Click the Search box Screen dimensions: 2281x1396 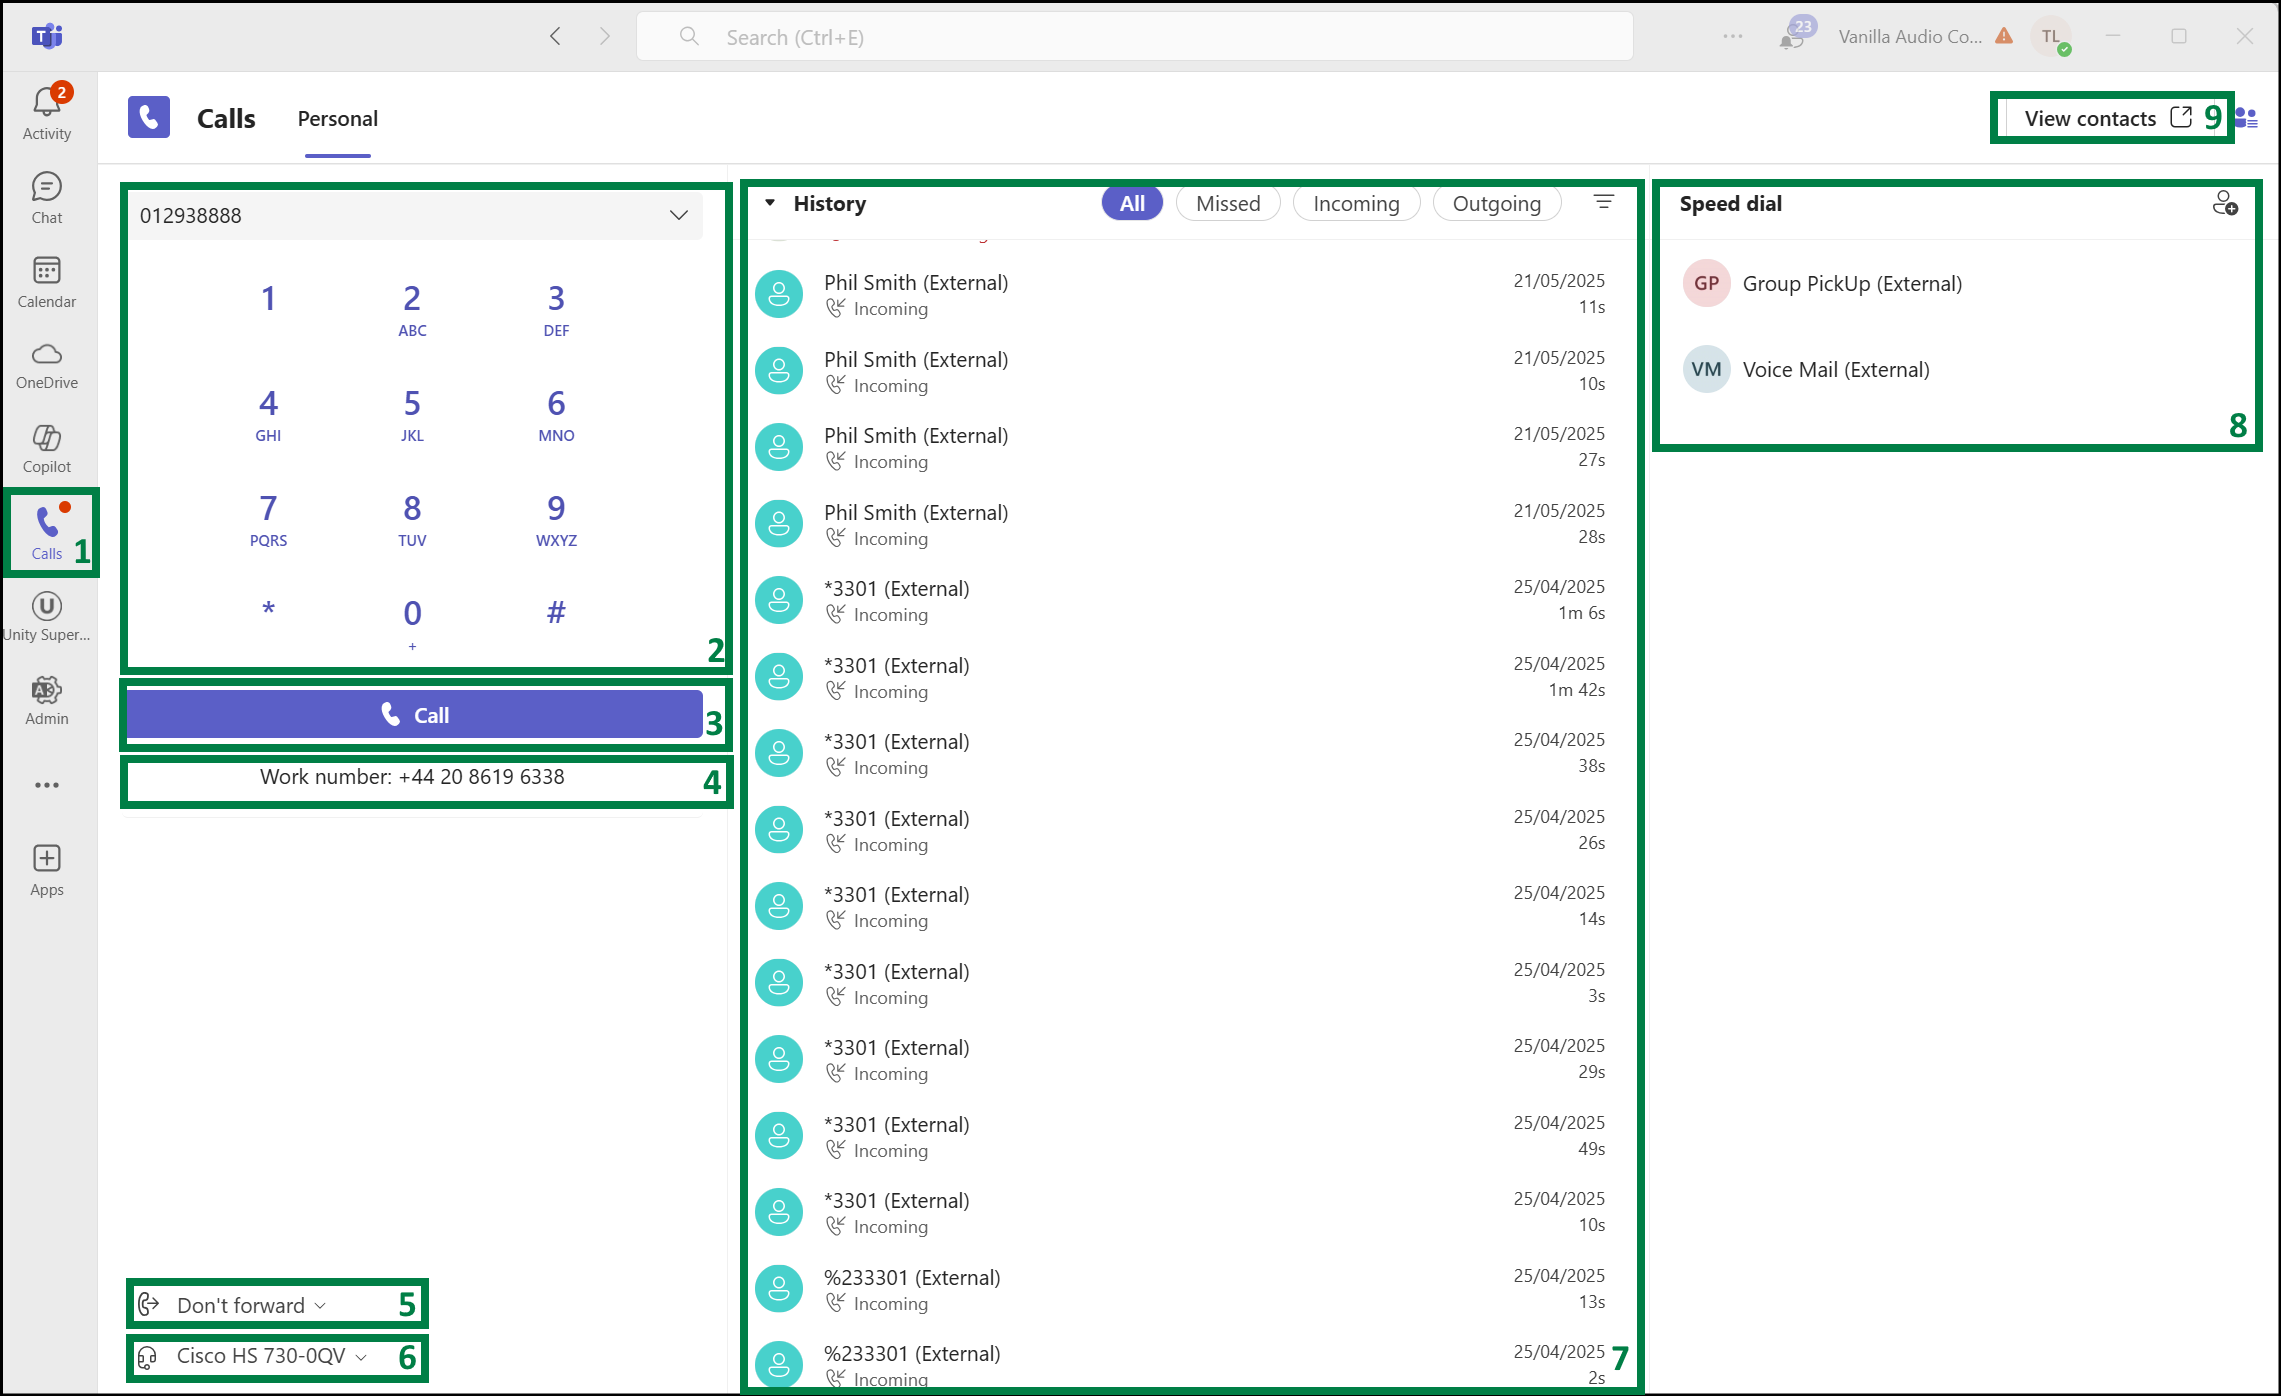click(x=1135, y=37)
